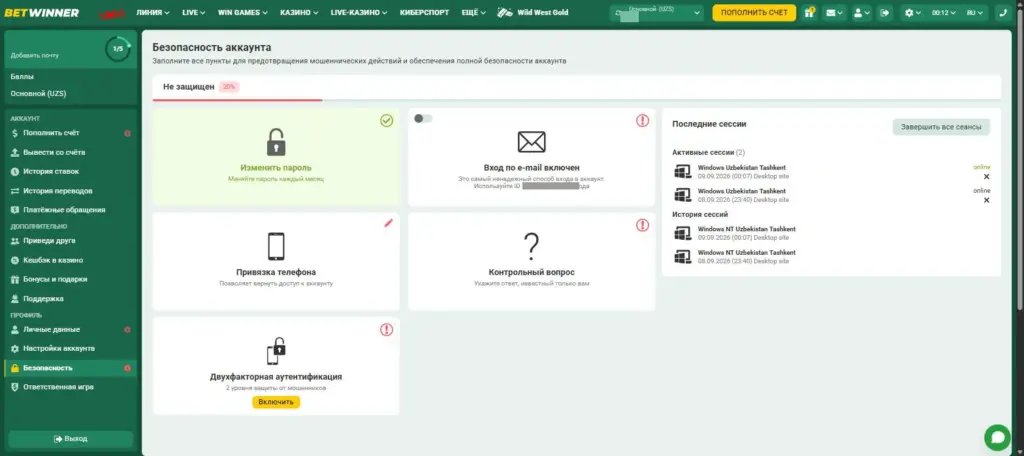Click the green checkmark on password card
Screen dimensions: 1024x456
coord(387,120)
